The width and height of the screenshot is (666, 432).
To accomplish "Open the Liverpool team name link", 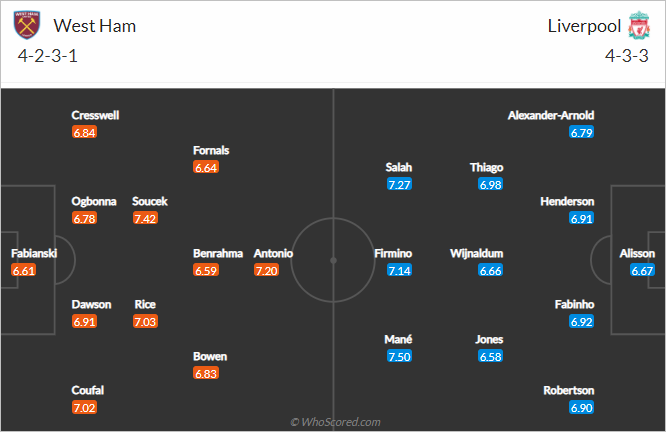I will pos(584,26).
